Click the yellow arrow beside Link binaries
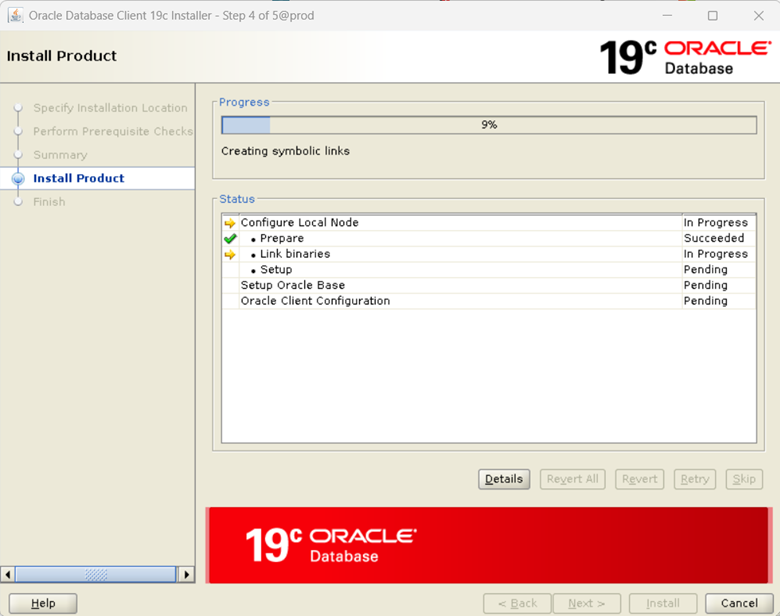 [230, 255]
